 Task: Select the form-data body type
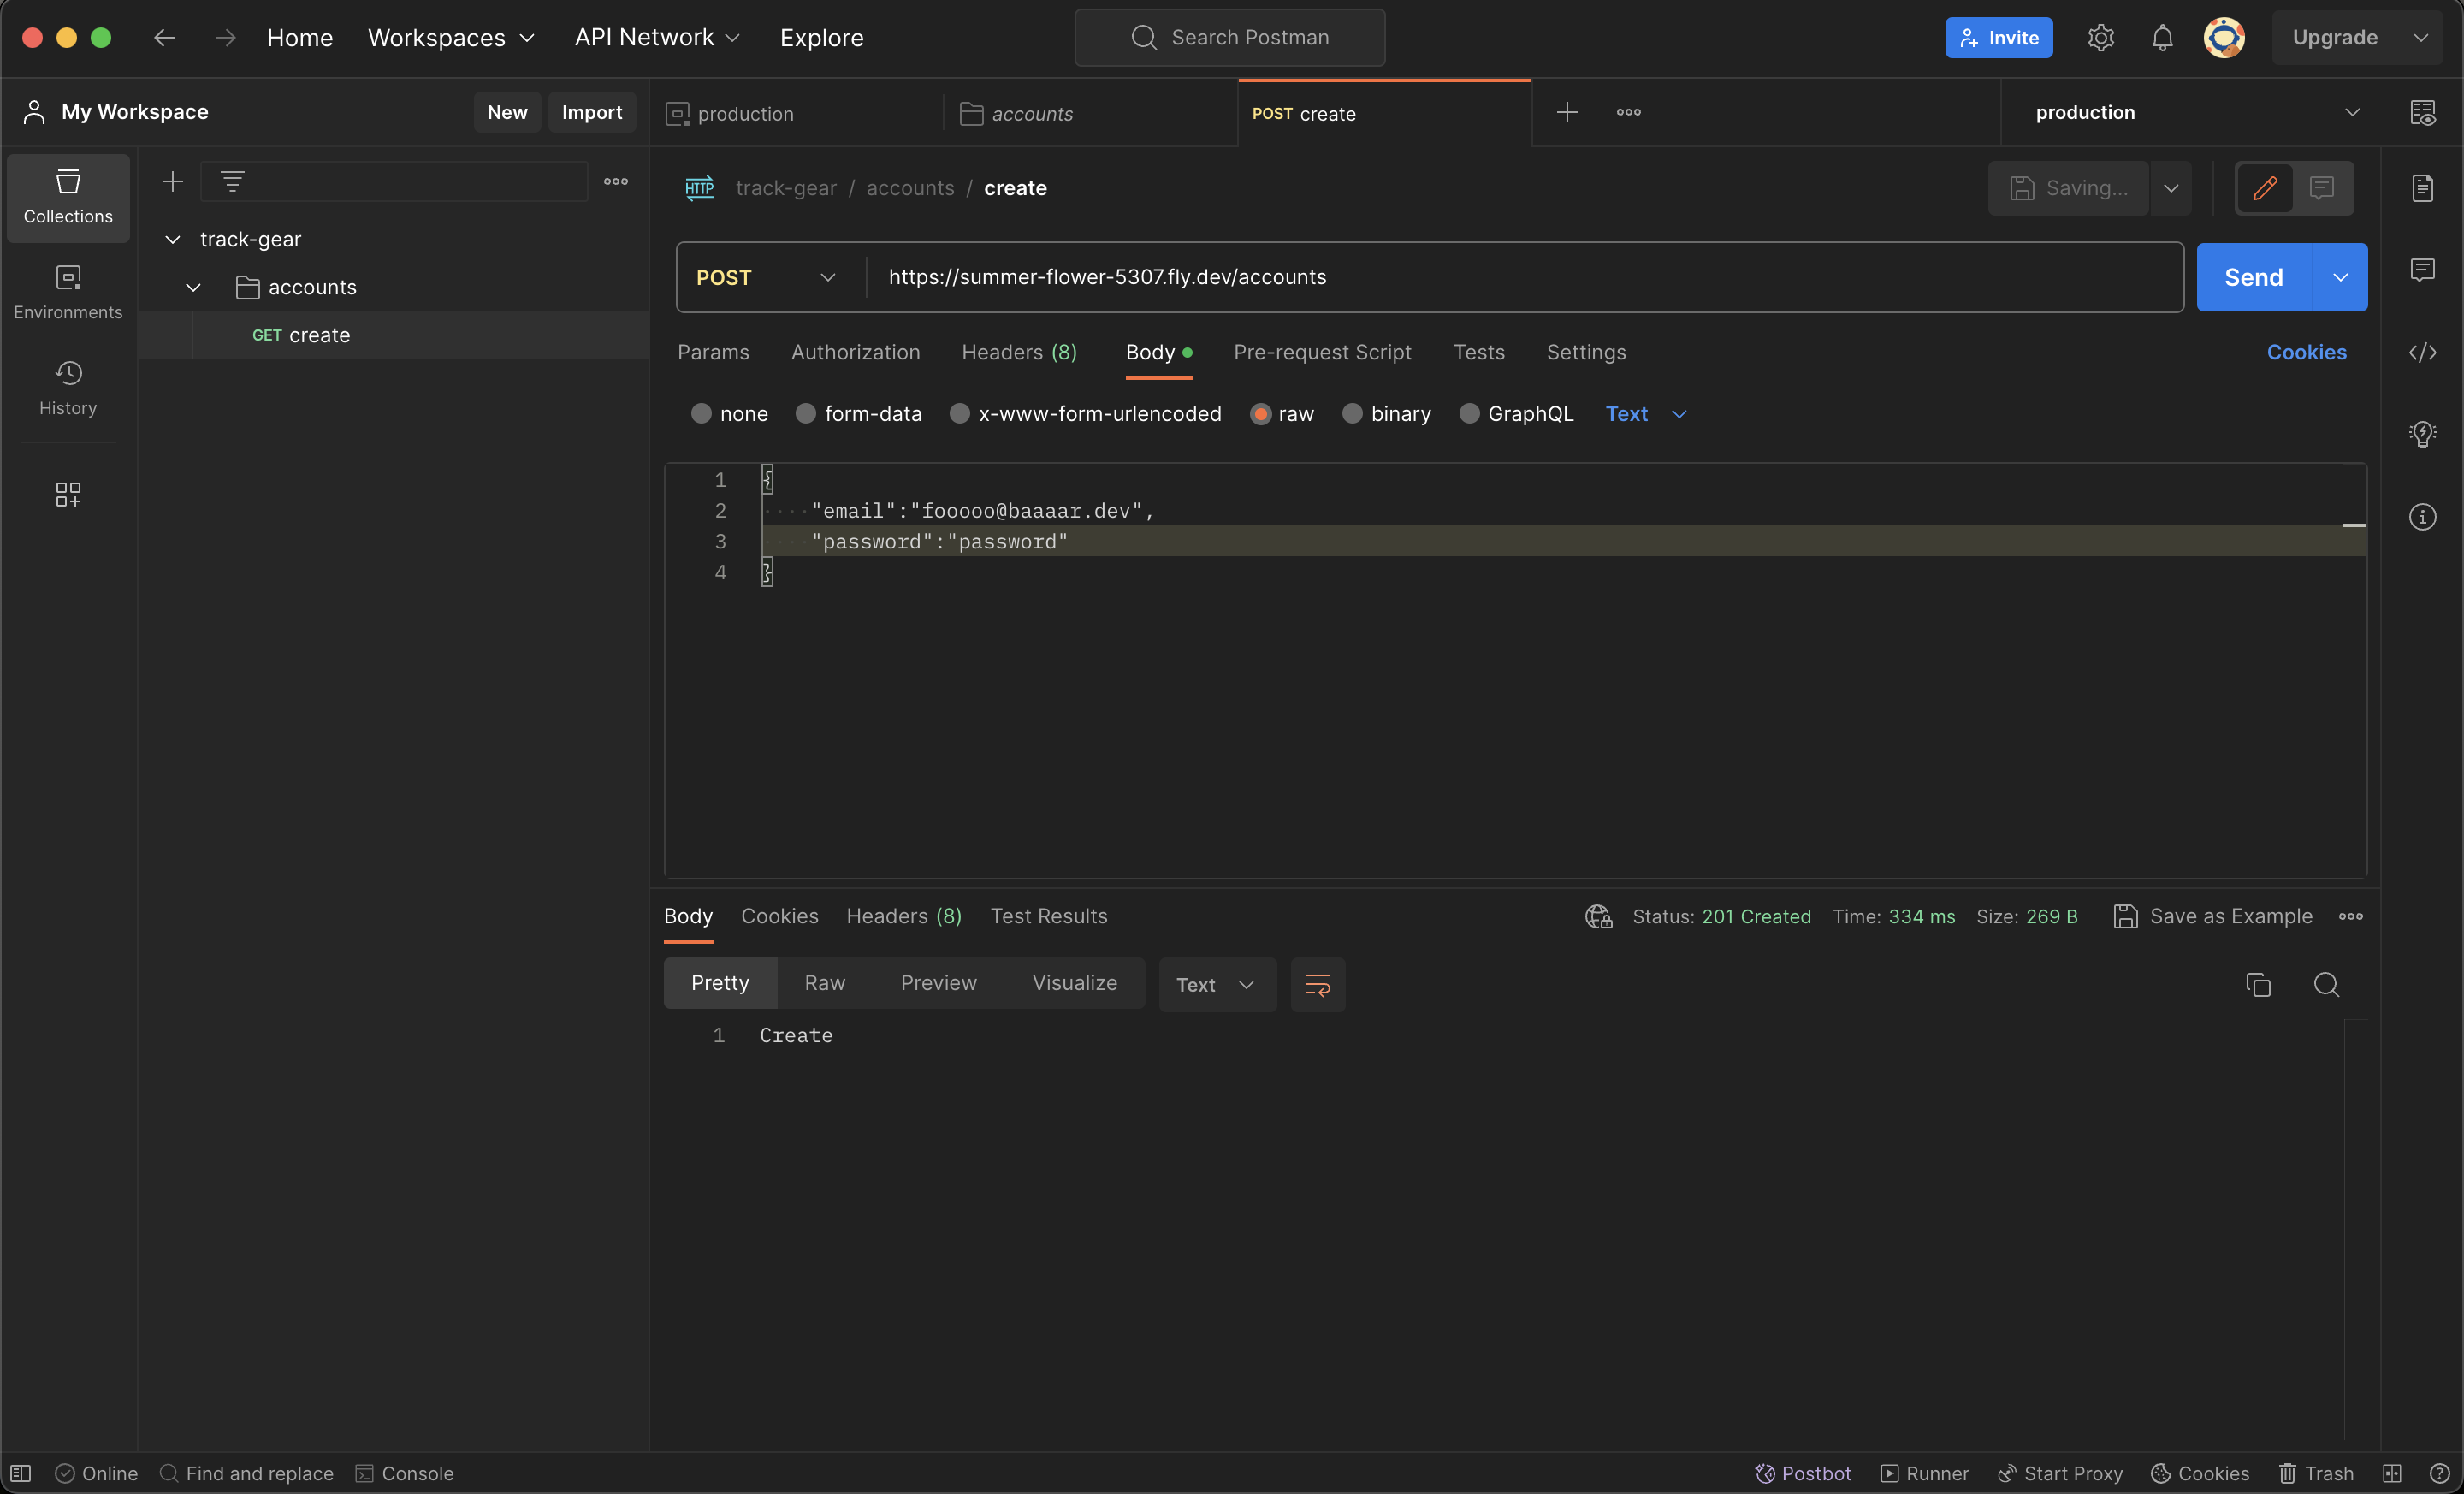859,413
